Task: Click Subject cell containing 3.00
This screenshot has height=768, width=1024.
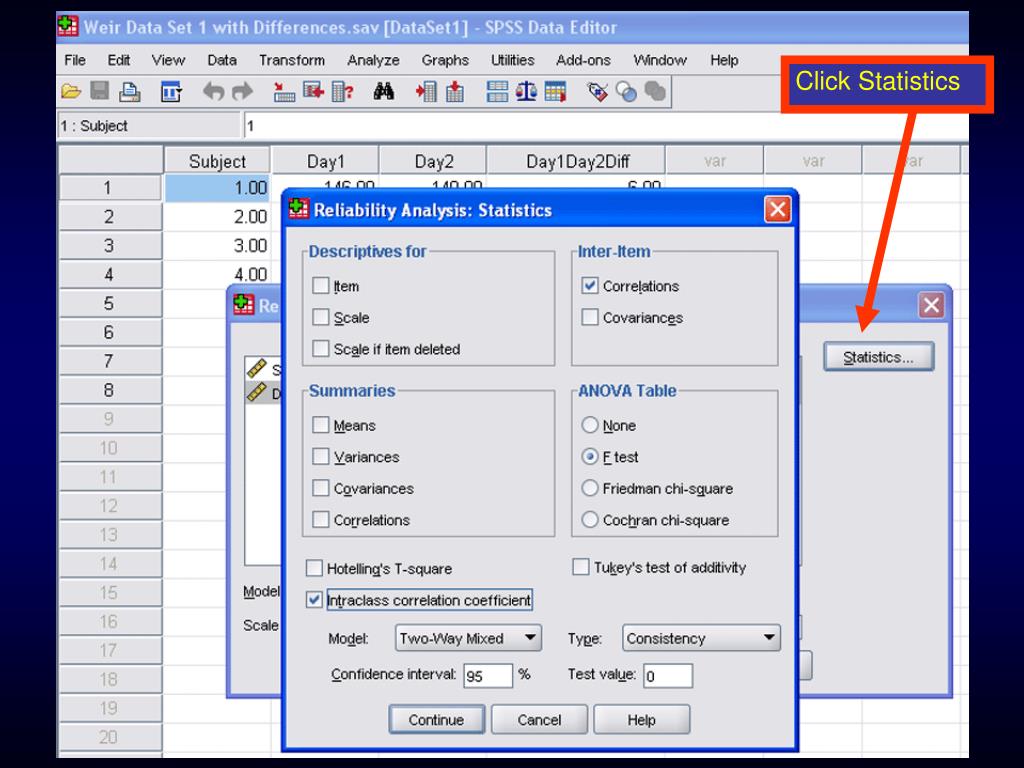Action: click(217, 246)
